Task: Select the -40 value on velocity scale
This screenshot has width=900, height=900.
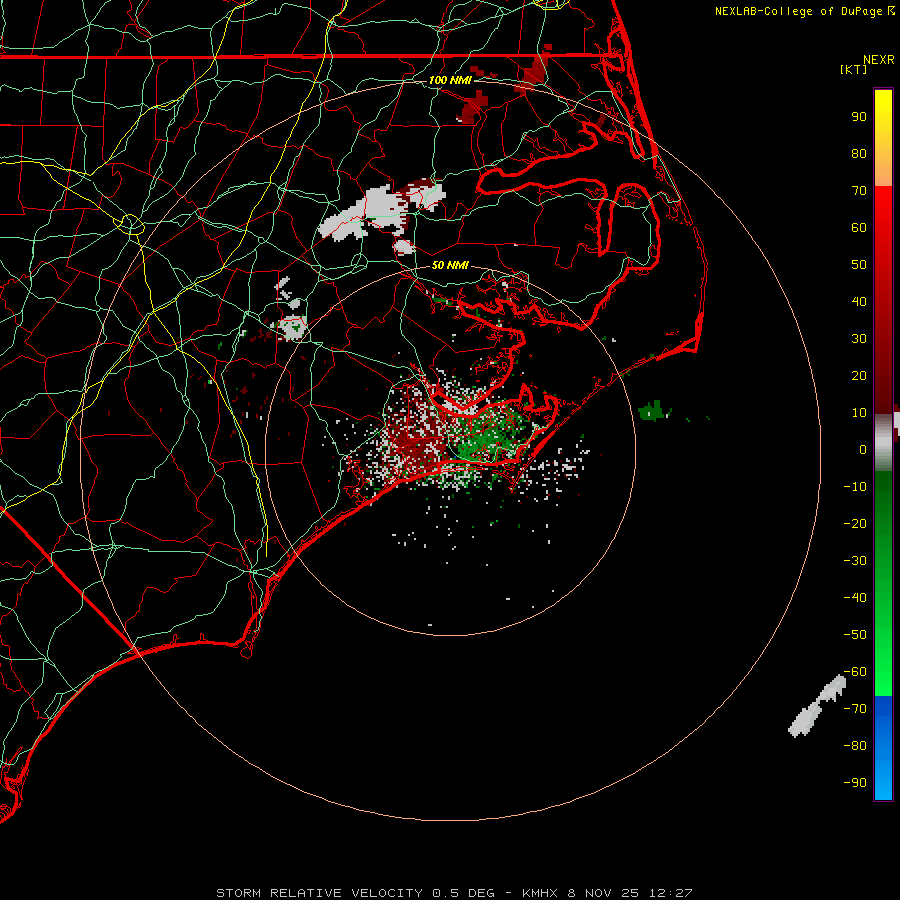Action: click(x=855, y=598)
